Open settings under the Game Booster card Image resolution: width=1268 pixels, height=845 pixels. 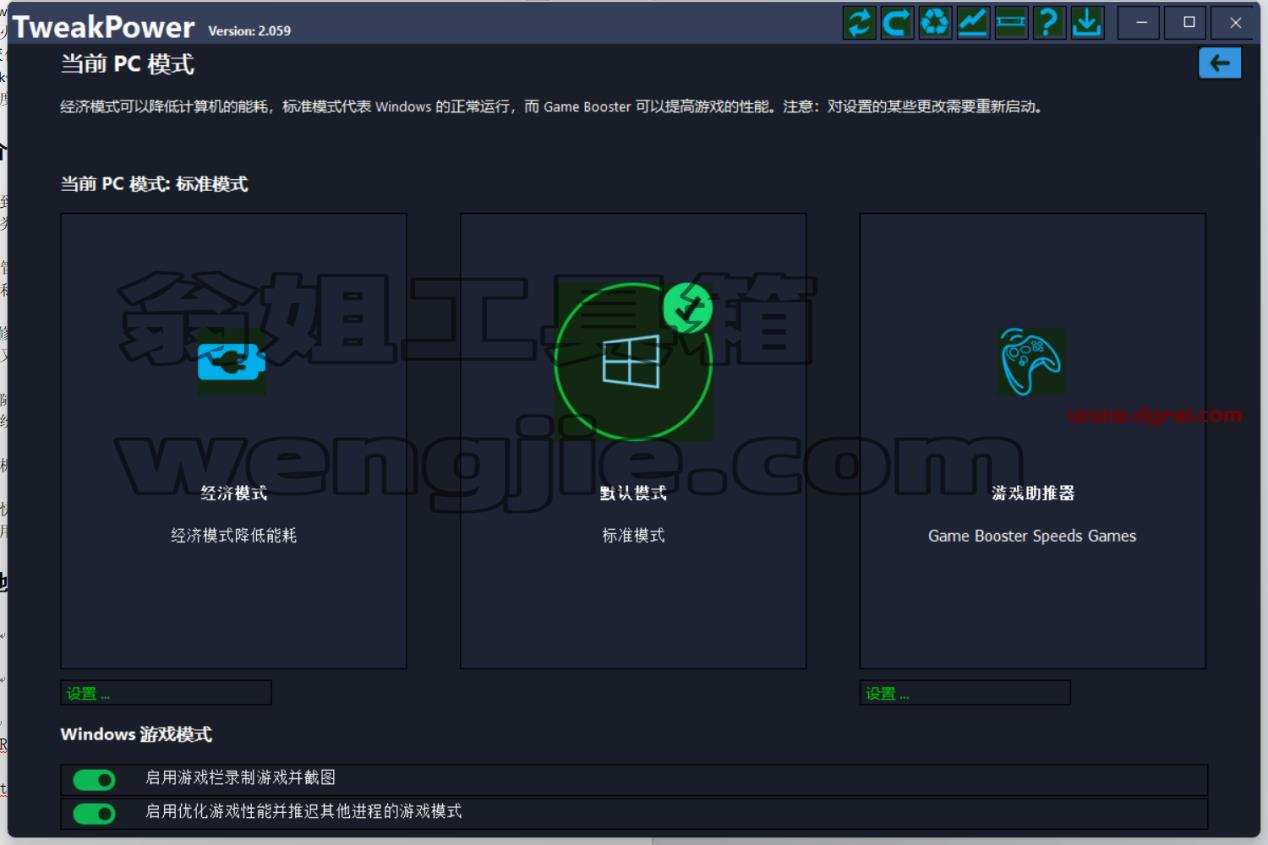pyautogui.click(x=965, y=693)
